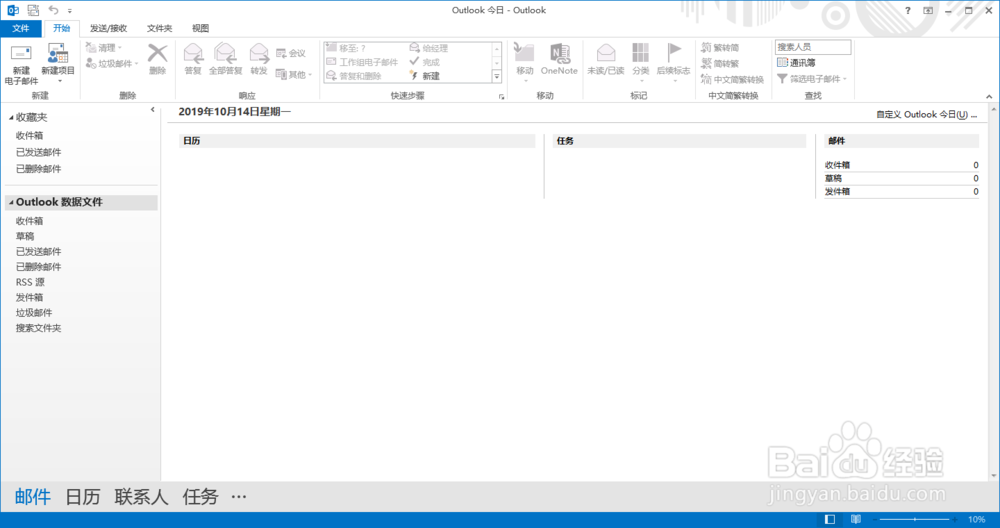Click the Help question mark icon
Viewport: 1000px width, 528px height.
tap(908, 10)
